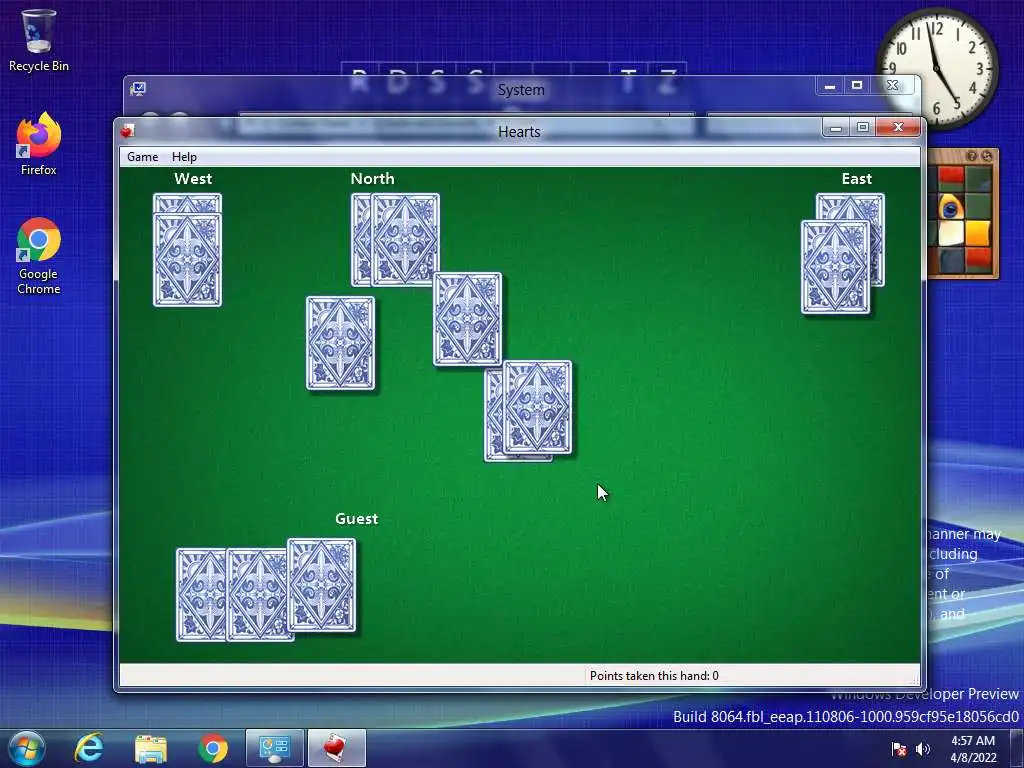Close the Hearts window

899,127
